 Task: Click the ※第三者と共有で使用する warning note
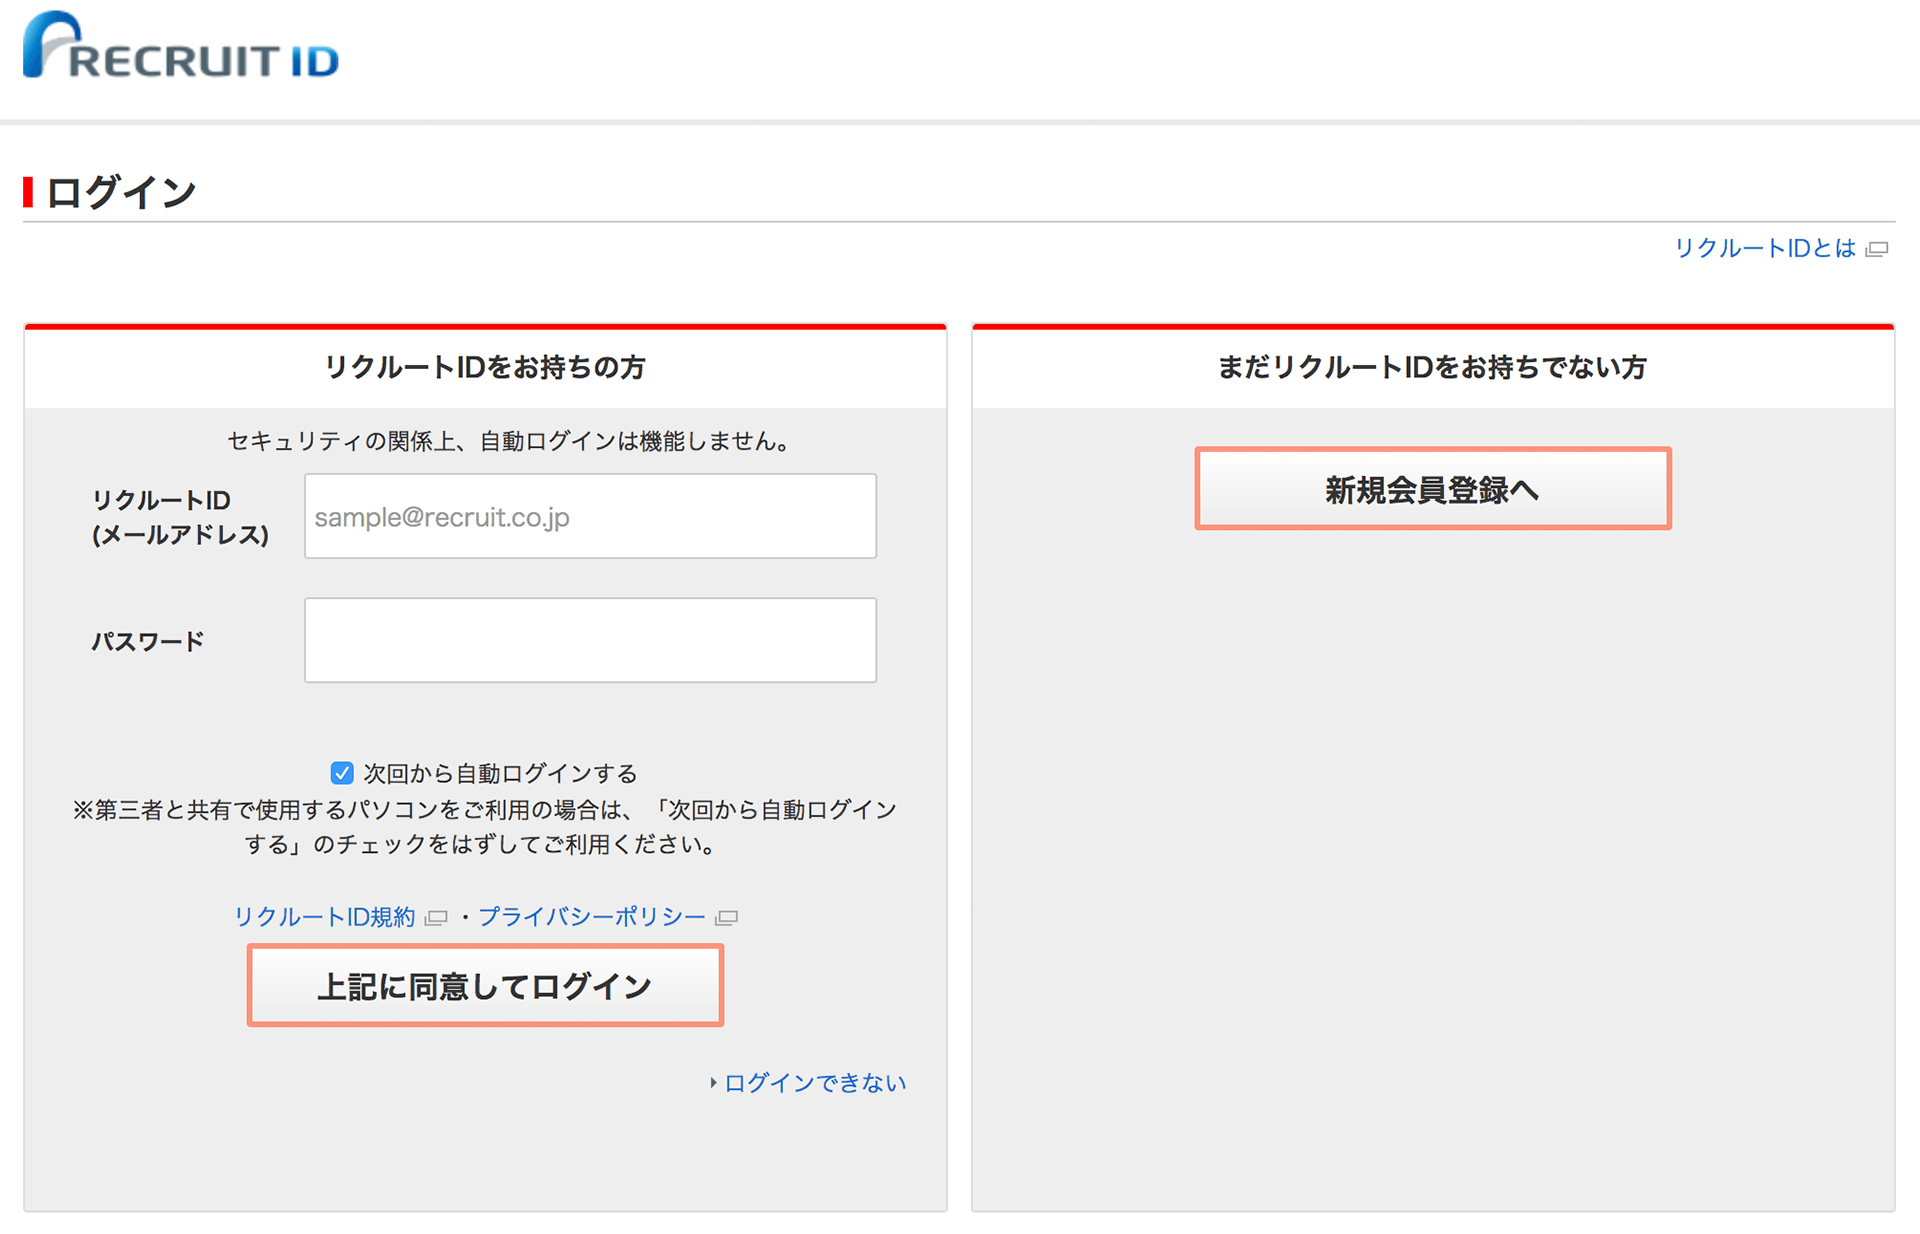484,827
